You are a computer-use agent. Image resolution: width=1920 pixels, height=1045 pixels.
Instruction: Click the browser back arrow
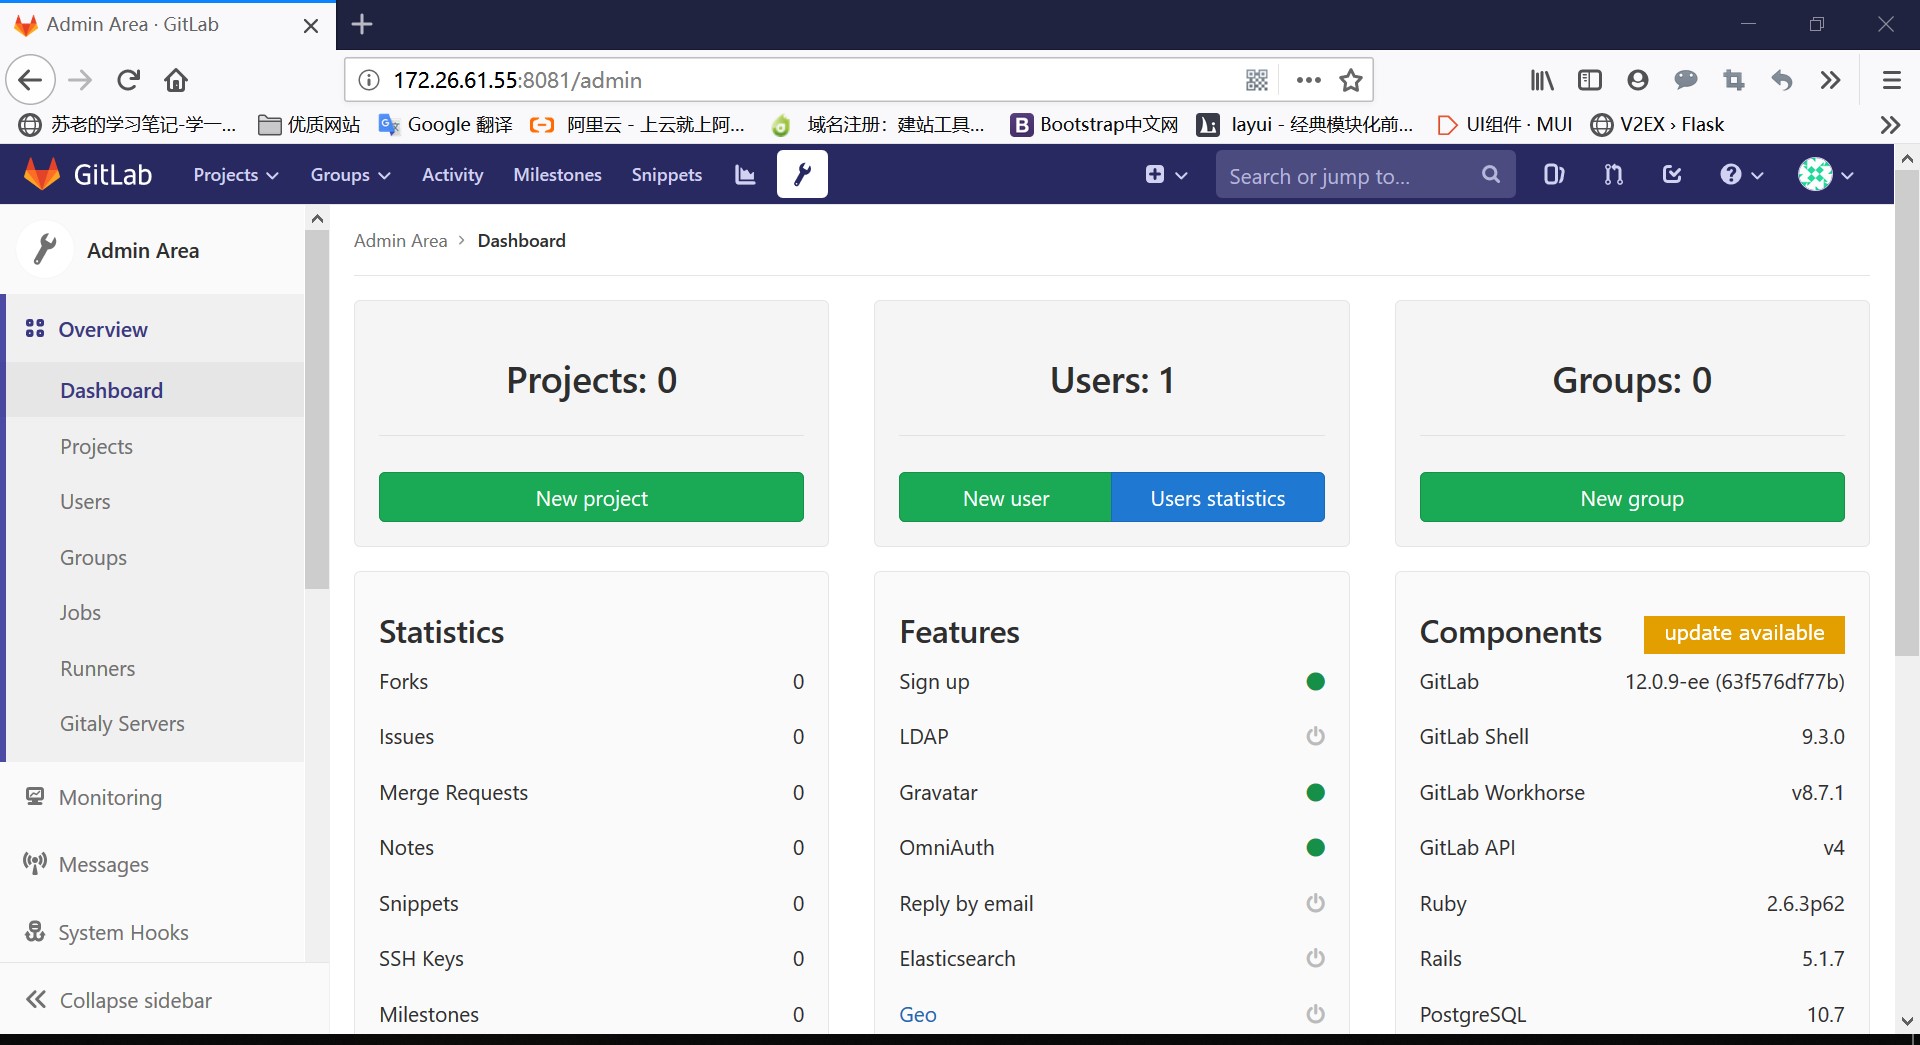pos(31,80)
